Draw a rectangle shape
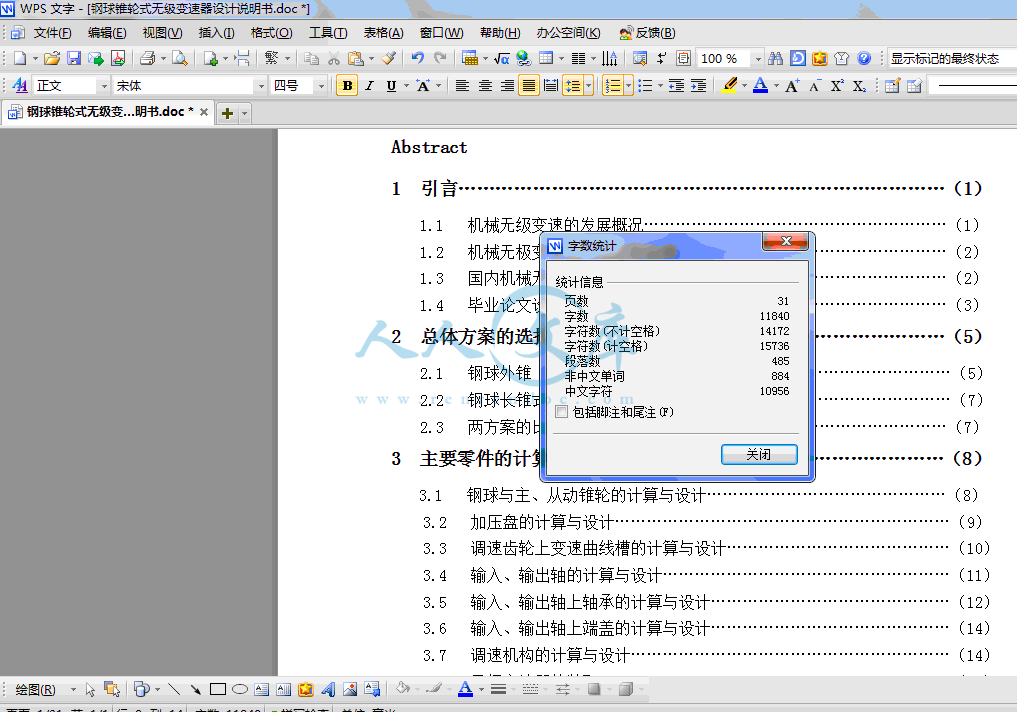1017x712 pixels. [x=218, y=689]
